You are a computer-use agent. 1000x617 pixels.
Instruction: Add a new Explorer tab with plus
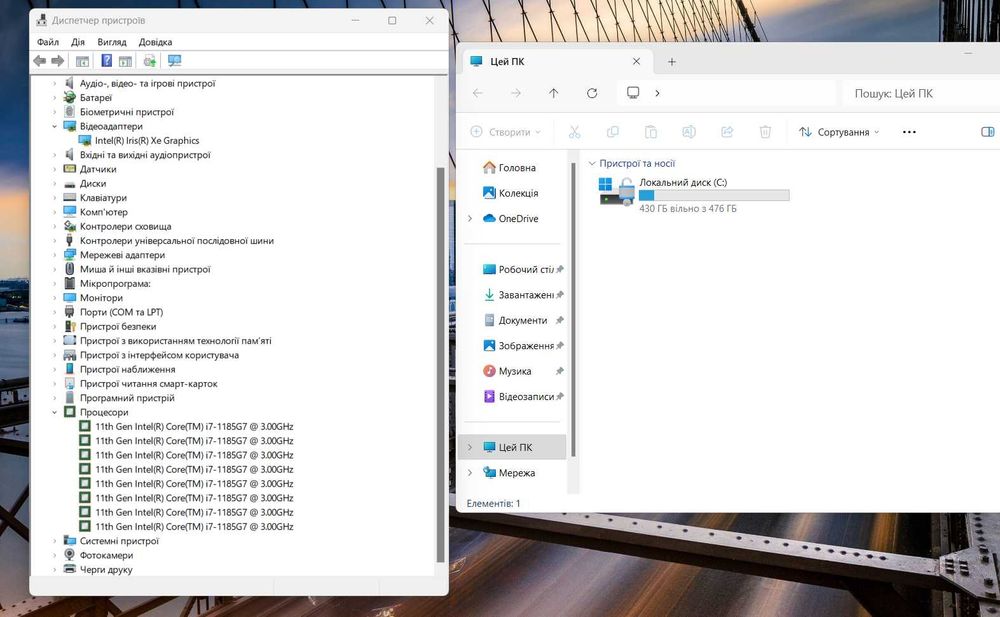[x=672, y=61]
